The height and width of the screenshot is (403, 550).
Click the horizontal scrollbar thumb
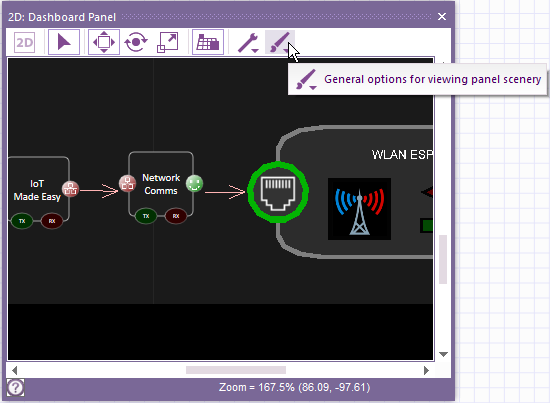click(236, 370)
